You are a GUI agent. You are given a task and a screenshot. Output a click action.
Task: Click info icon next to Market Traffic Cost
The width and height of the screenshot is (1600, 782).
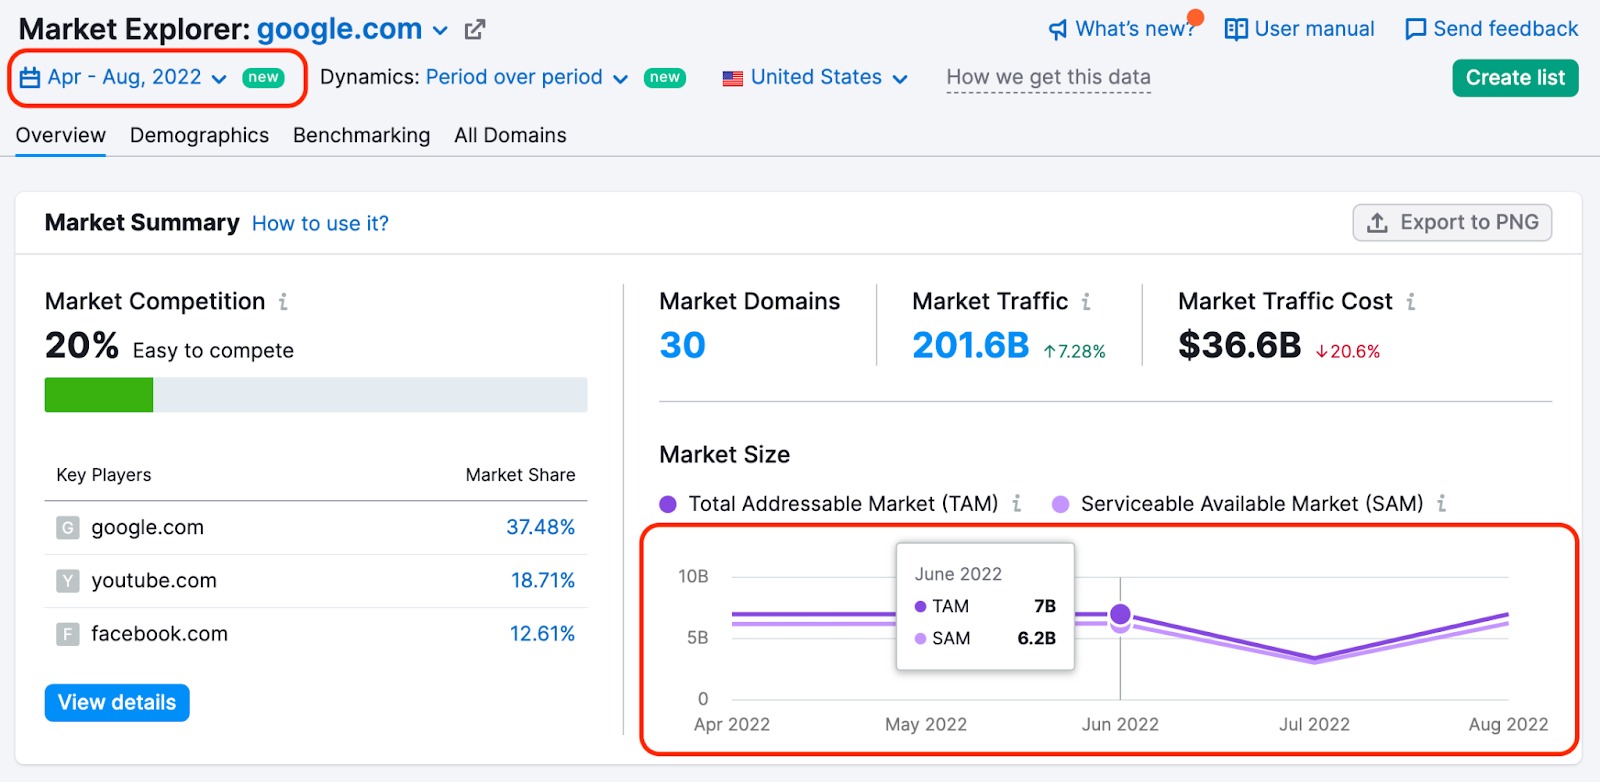pos(1411,301)
